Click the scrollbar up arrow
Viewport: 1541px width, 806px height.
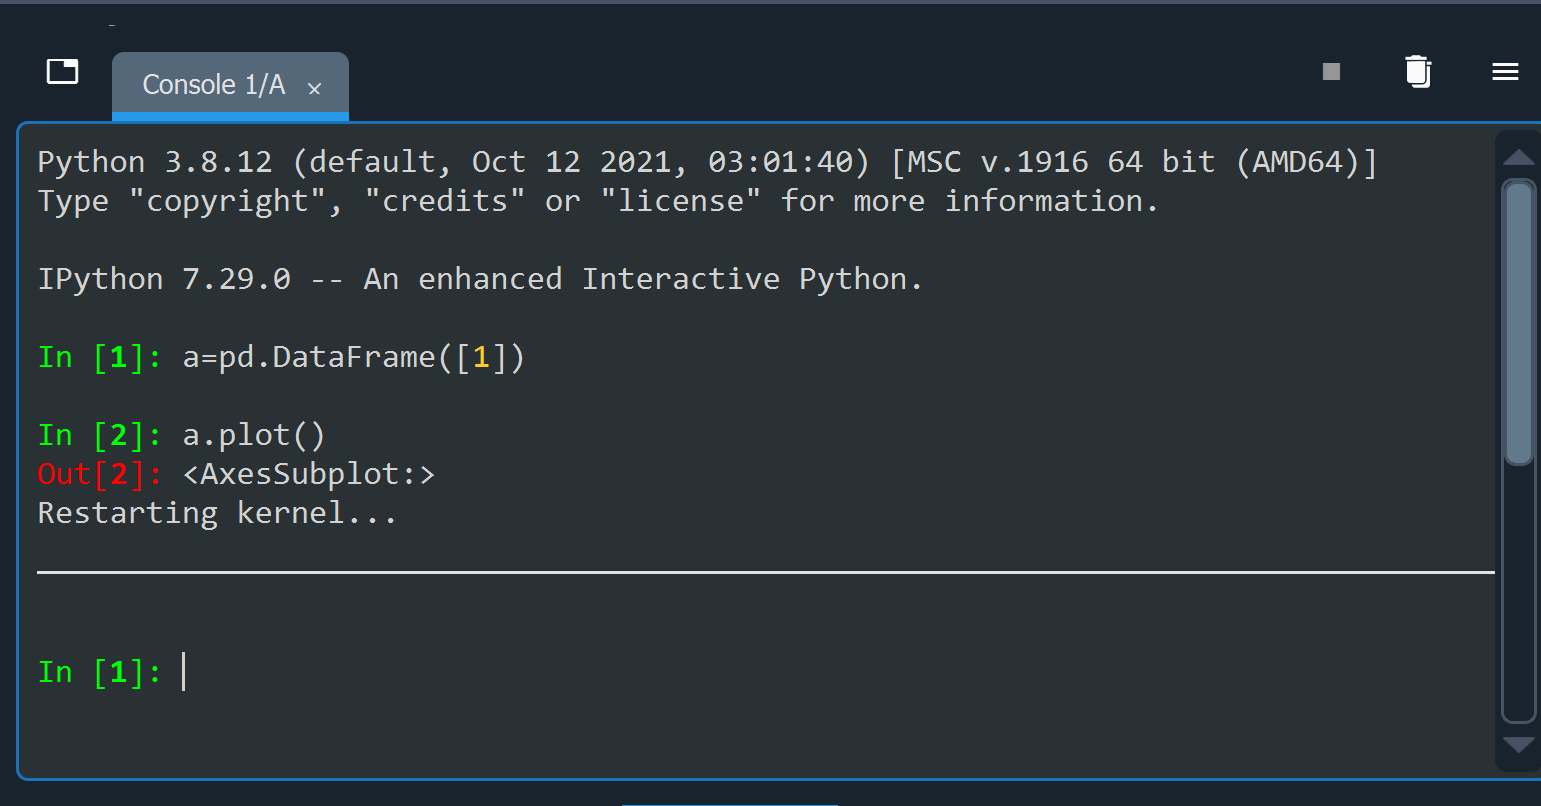(x=1518, y=155)
